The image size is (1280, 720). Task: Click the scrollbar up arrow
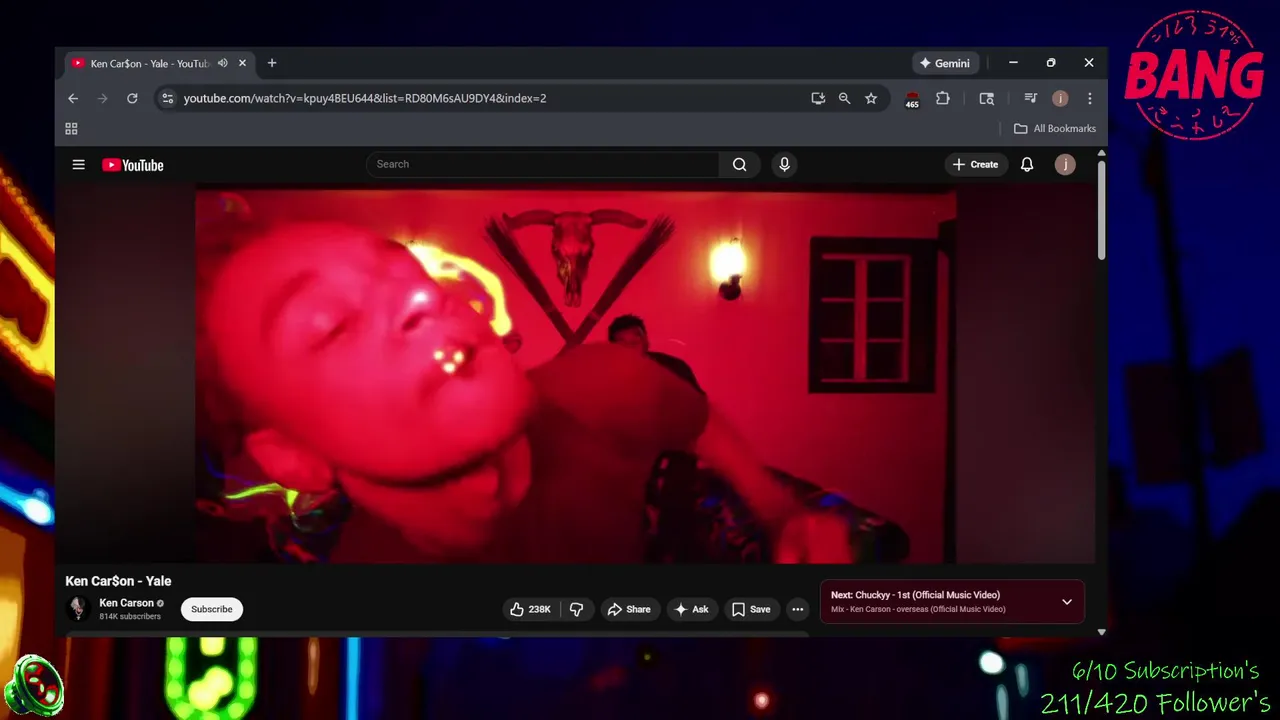pyautogui.click(x=1101, y=153)
